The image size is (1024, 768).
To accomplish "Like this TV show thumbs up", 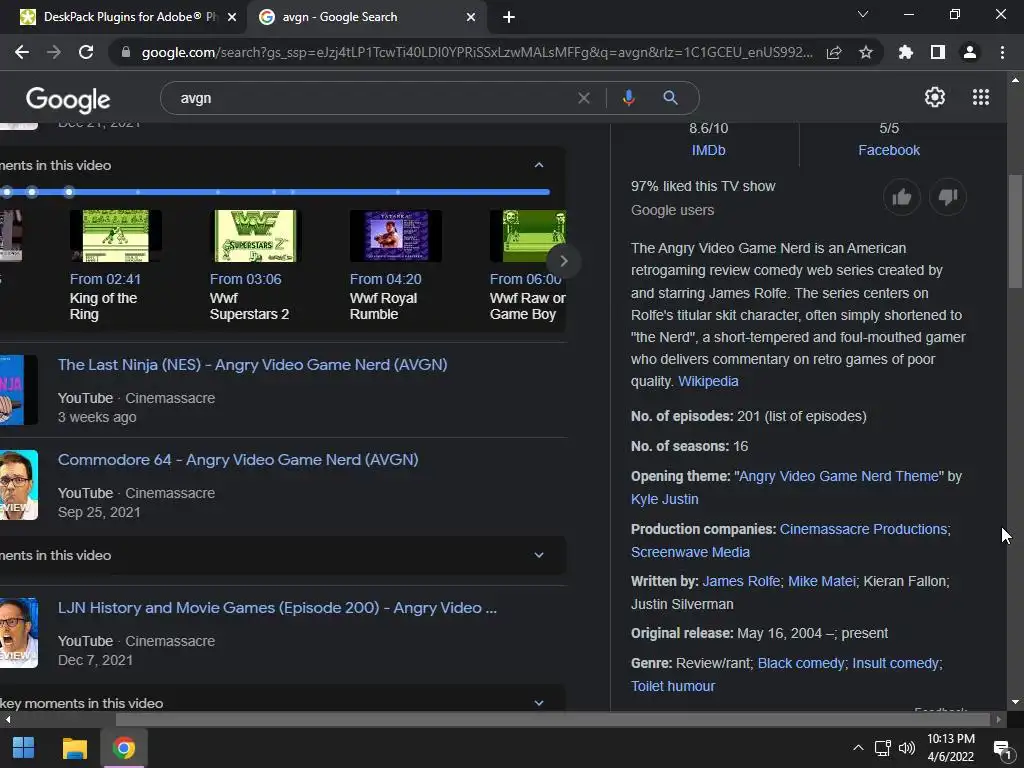I will click(902, 197).
